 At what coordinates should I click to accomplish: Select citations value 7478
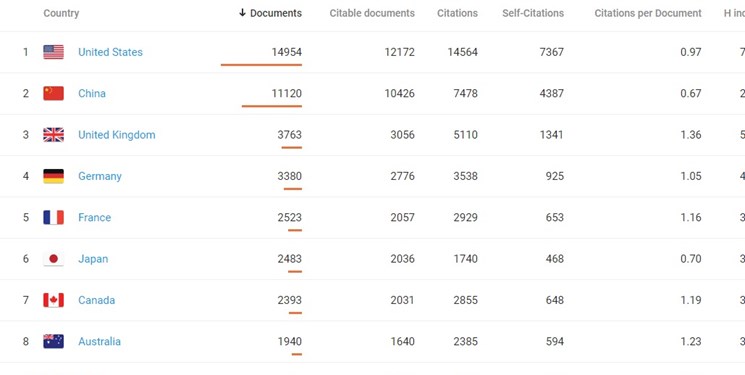coord(466,93)
